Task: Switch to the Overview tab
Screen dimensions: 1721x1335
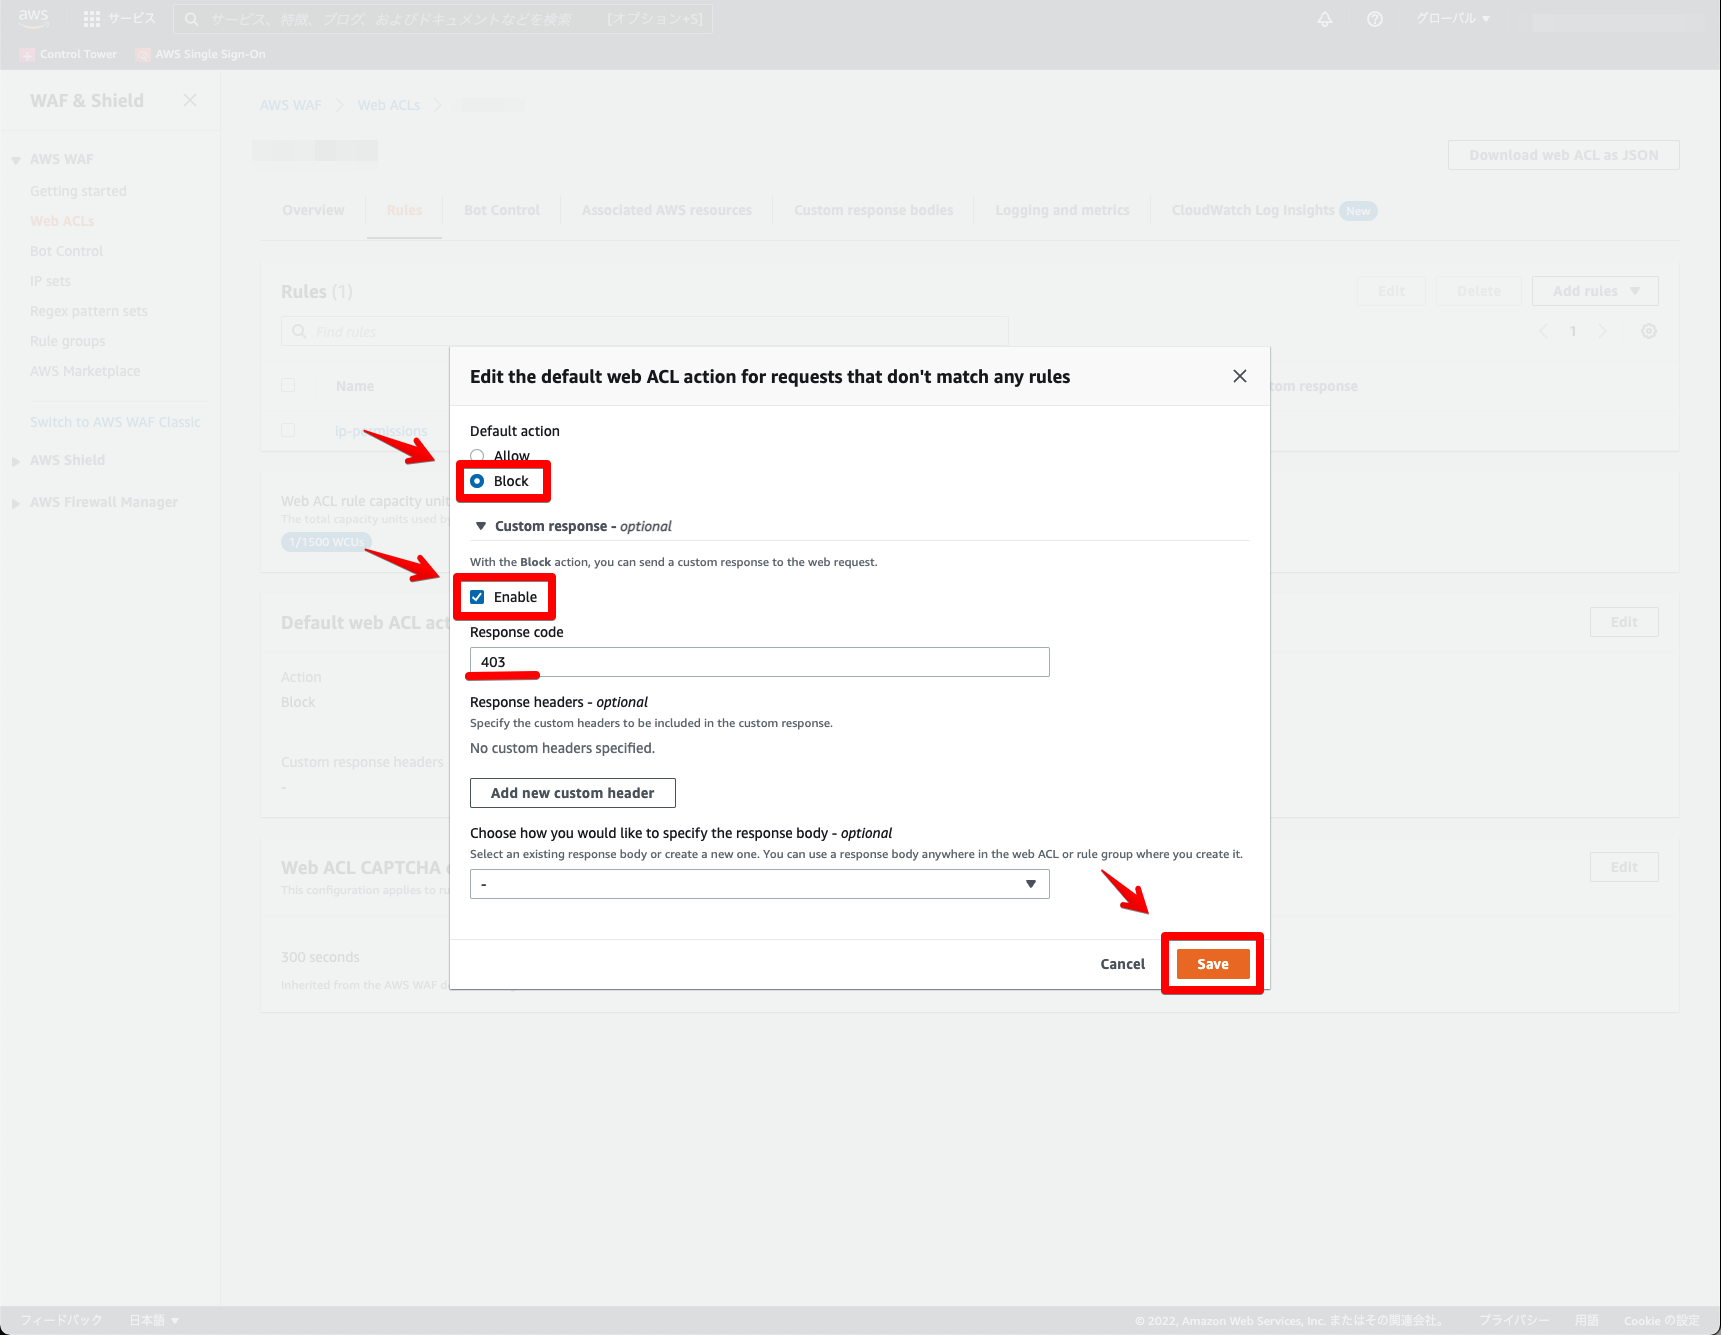Action: pos(313,210)
